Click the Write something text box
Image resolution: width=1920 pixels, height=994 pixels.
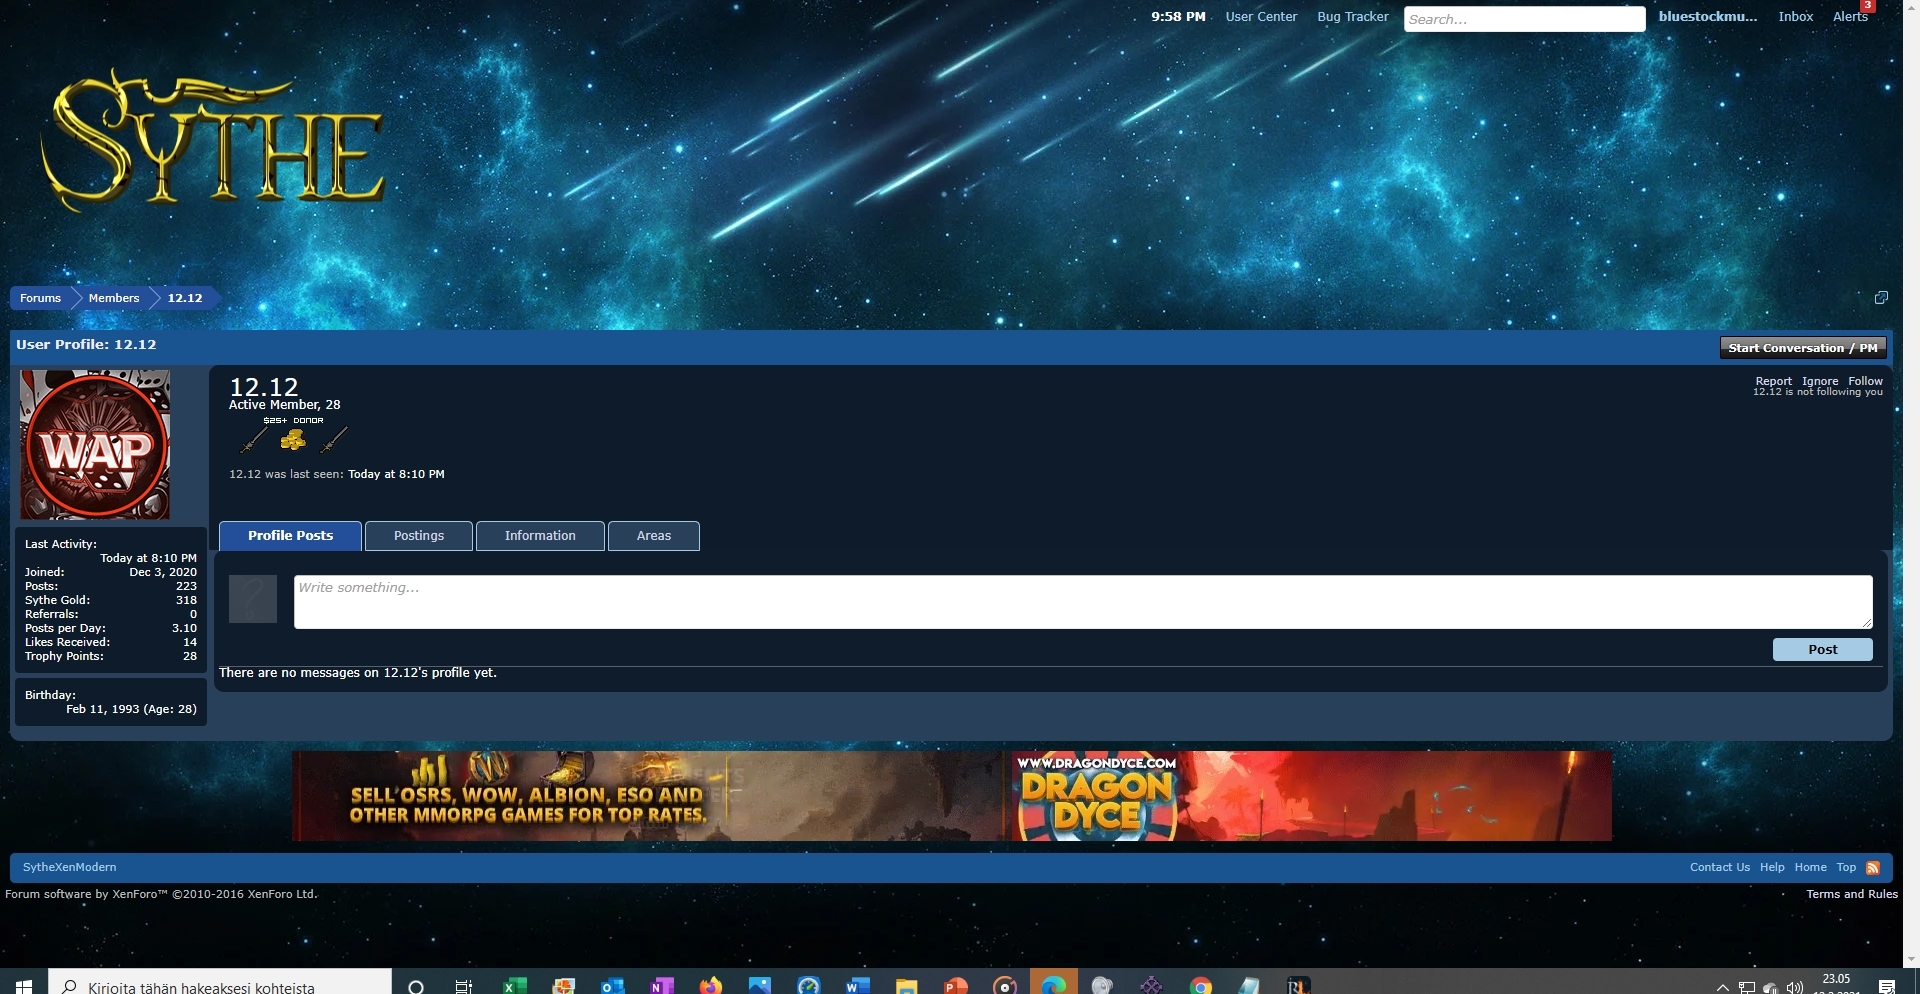(1083, 602)
